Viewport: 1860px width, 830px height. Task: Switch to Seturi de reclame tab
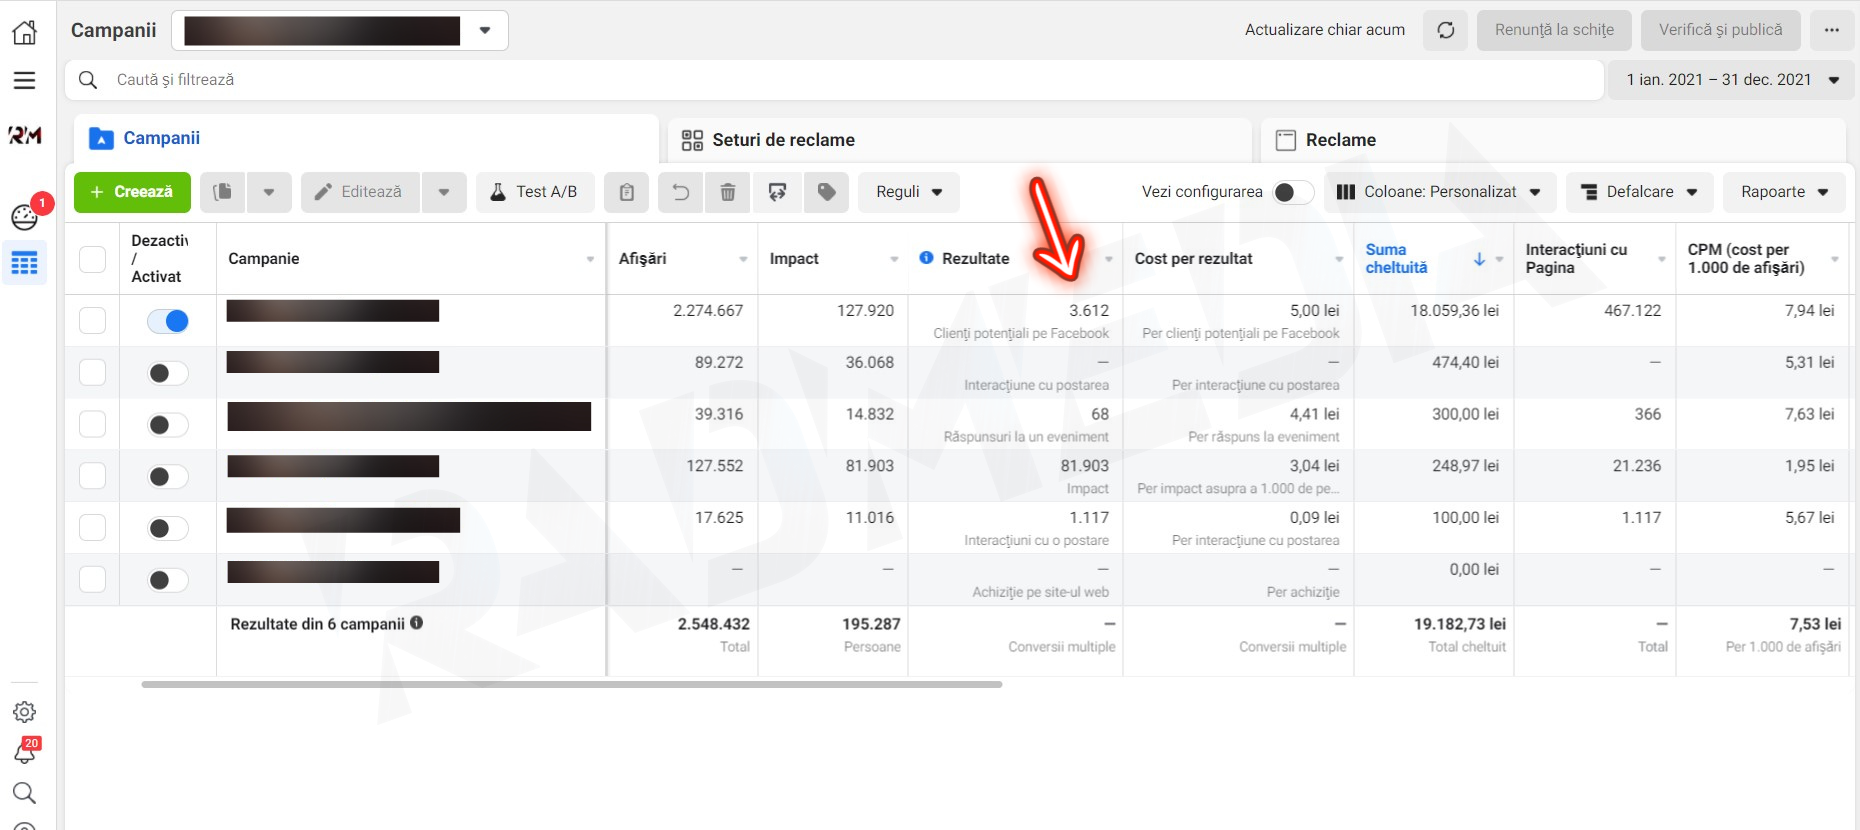[782, 140]
